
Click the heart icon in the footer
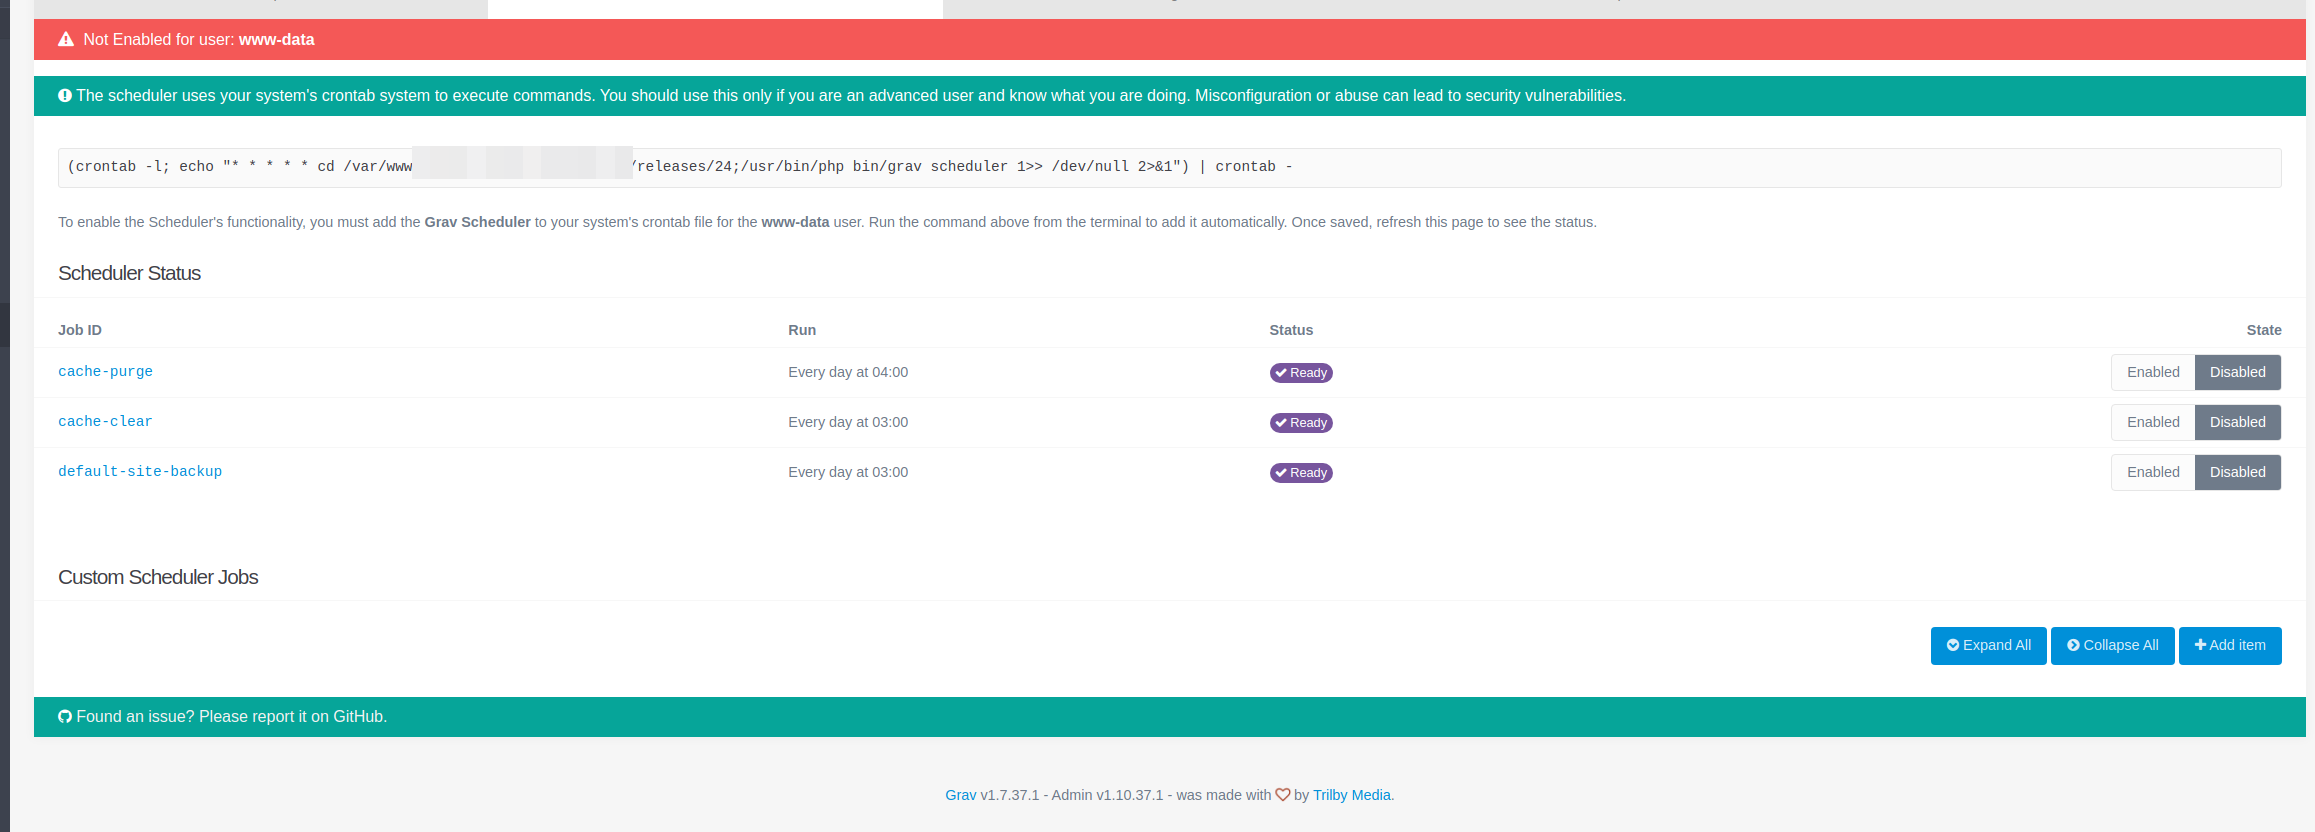point(1282,795)
